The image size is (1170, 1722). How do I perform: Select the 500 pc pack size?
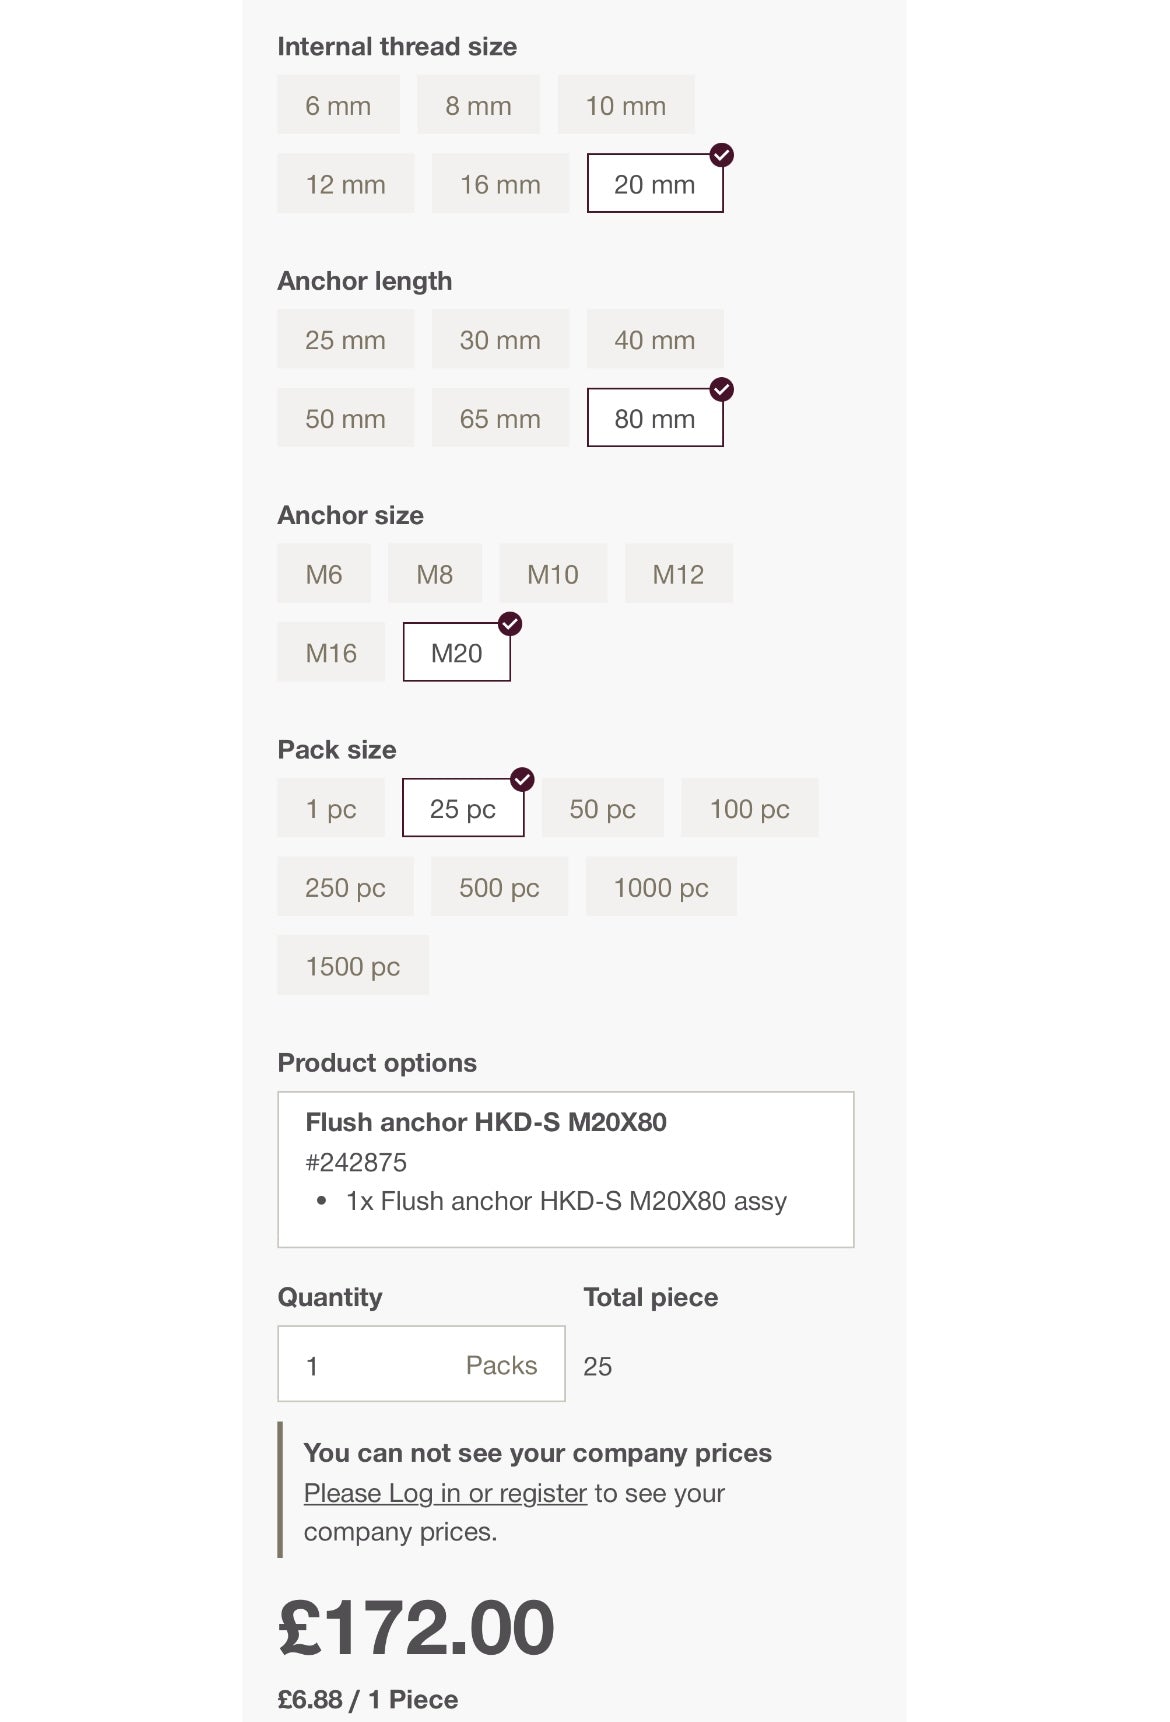pyautogui.click(x=499, y=887)
